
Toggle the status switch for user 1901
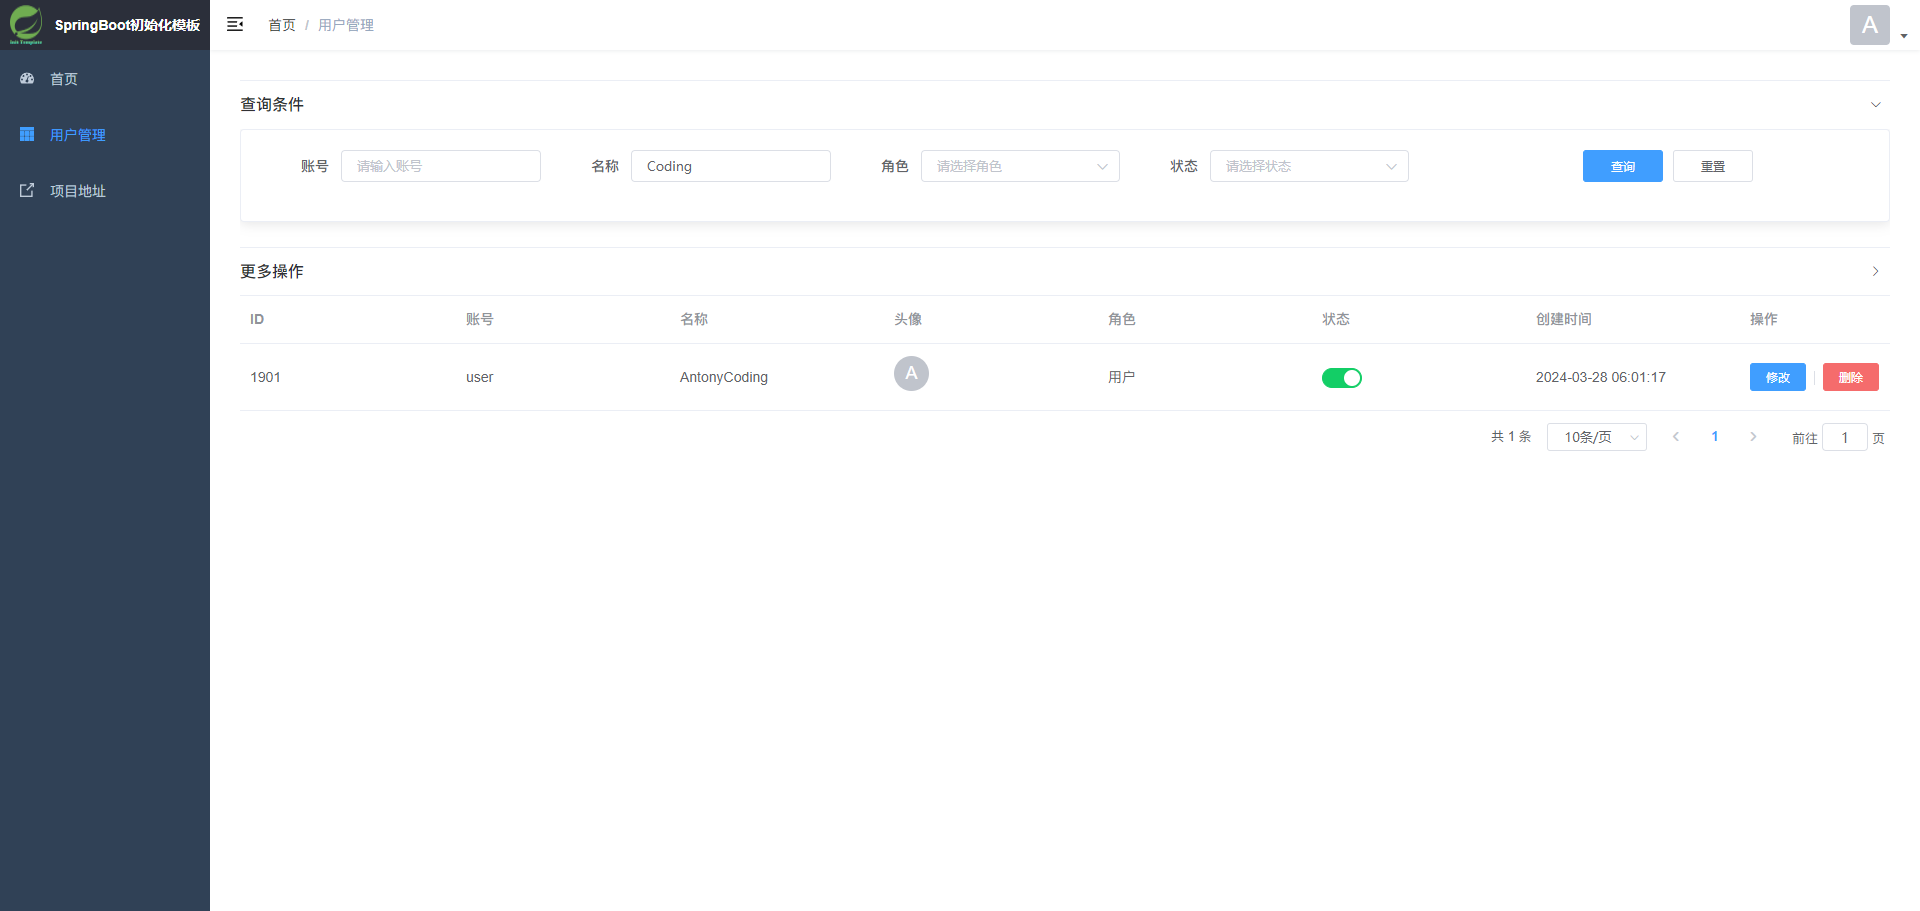pyautogui.click(x=1342, y=377)
